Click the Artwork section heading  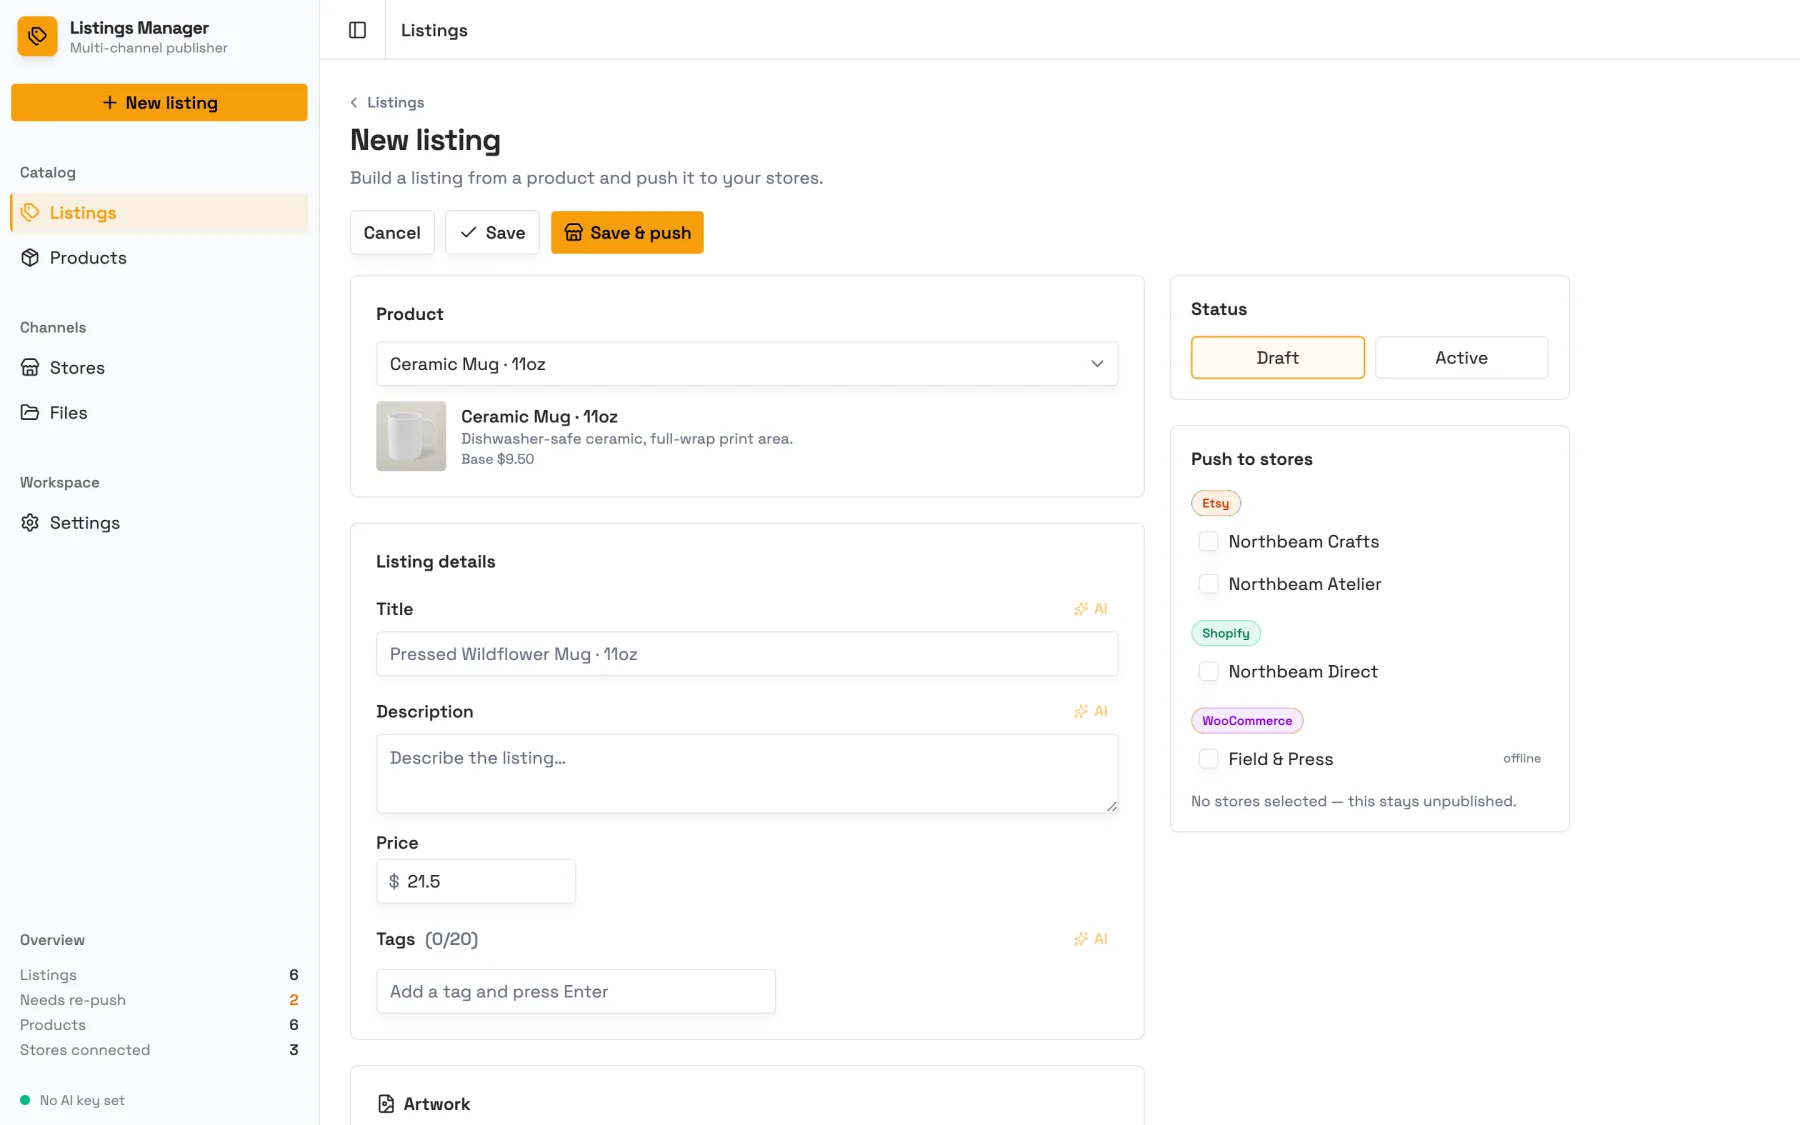(x=436, y=1103)
